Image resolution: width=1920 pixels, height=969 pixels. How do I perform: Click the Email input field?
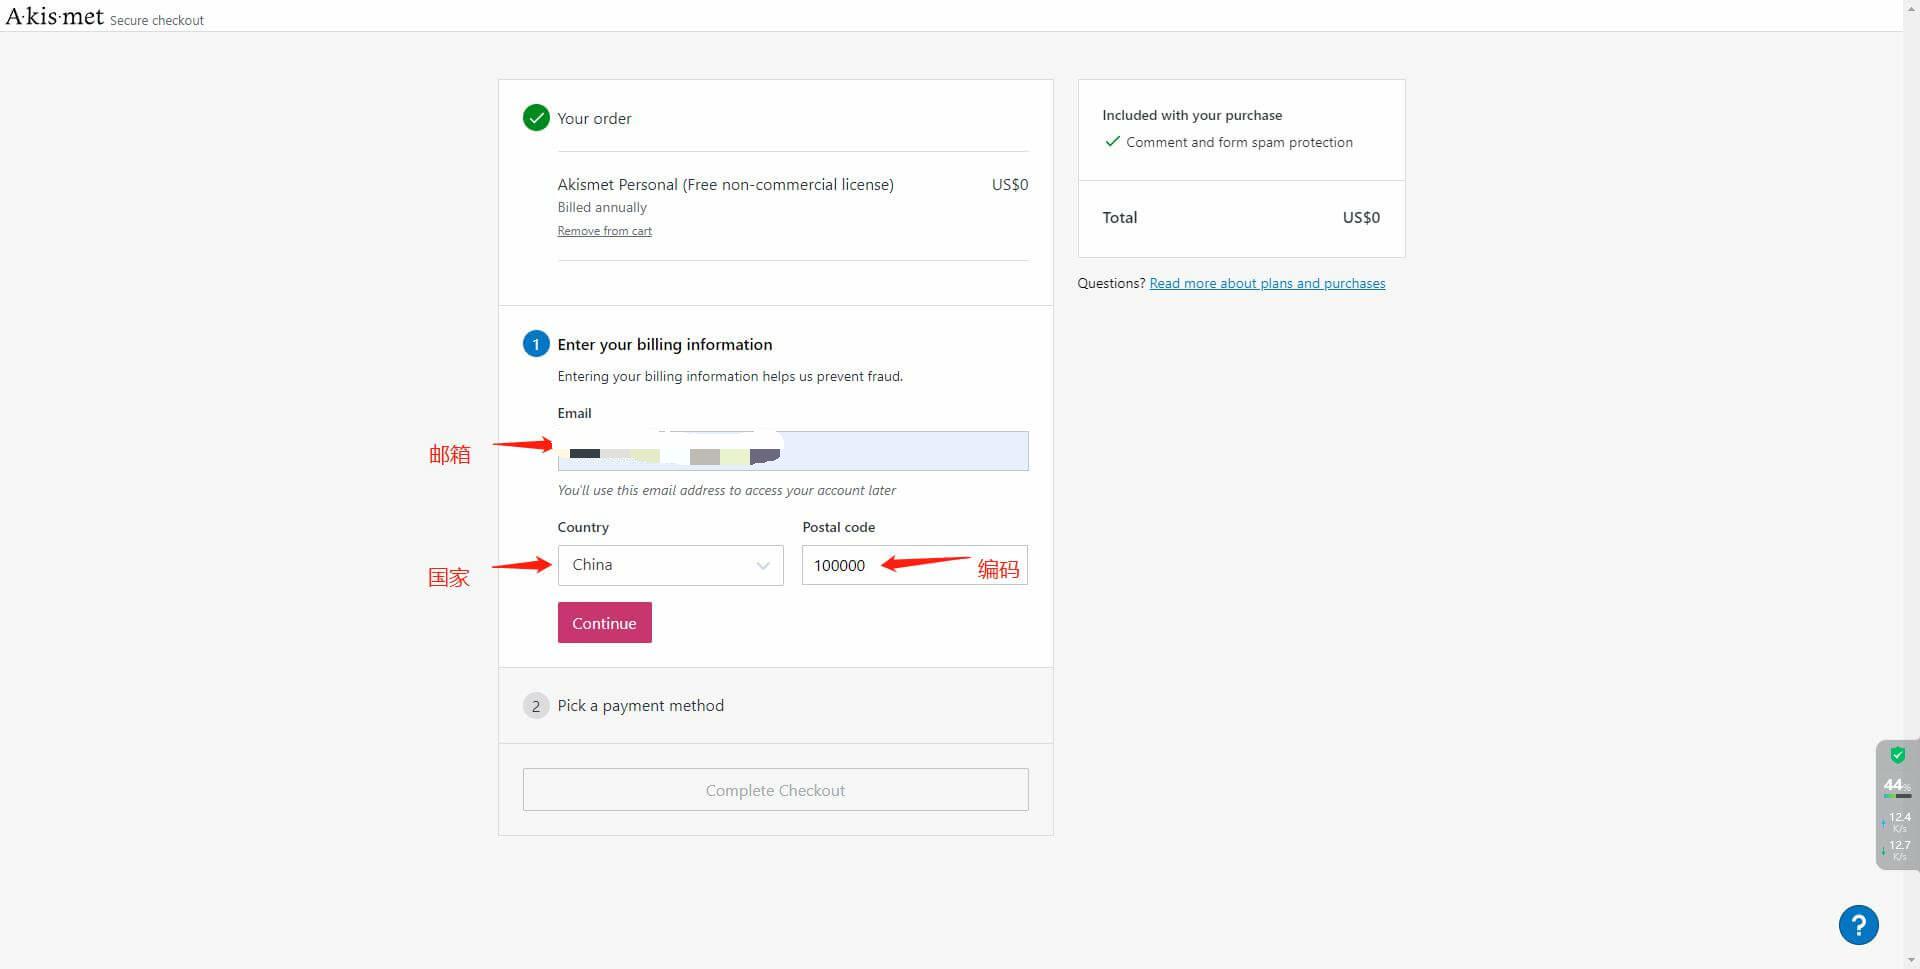tap(793, 451)
